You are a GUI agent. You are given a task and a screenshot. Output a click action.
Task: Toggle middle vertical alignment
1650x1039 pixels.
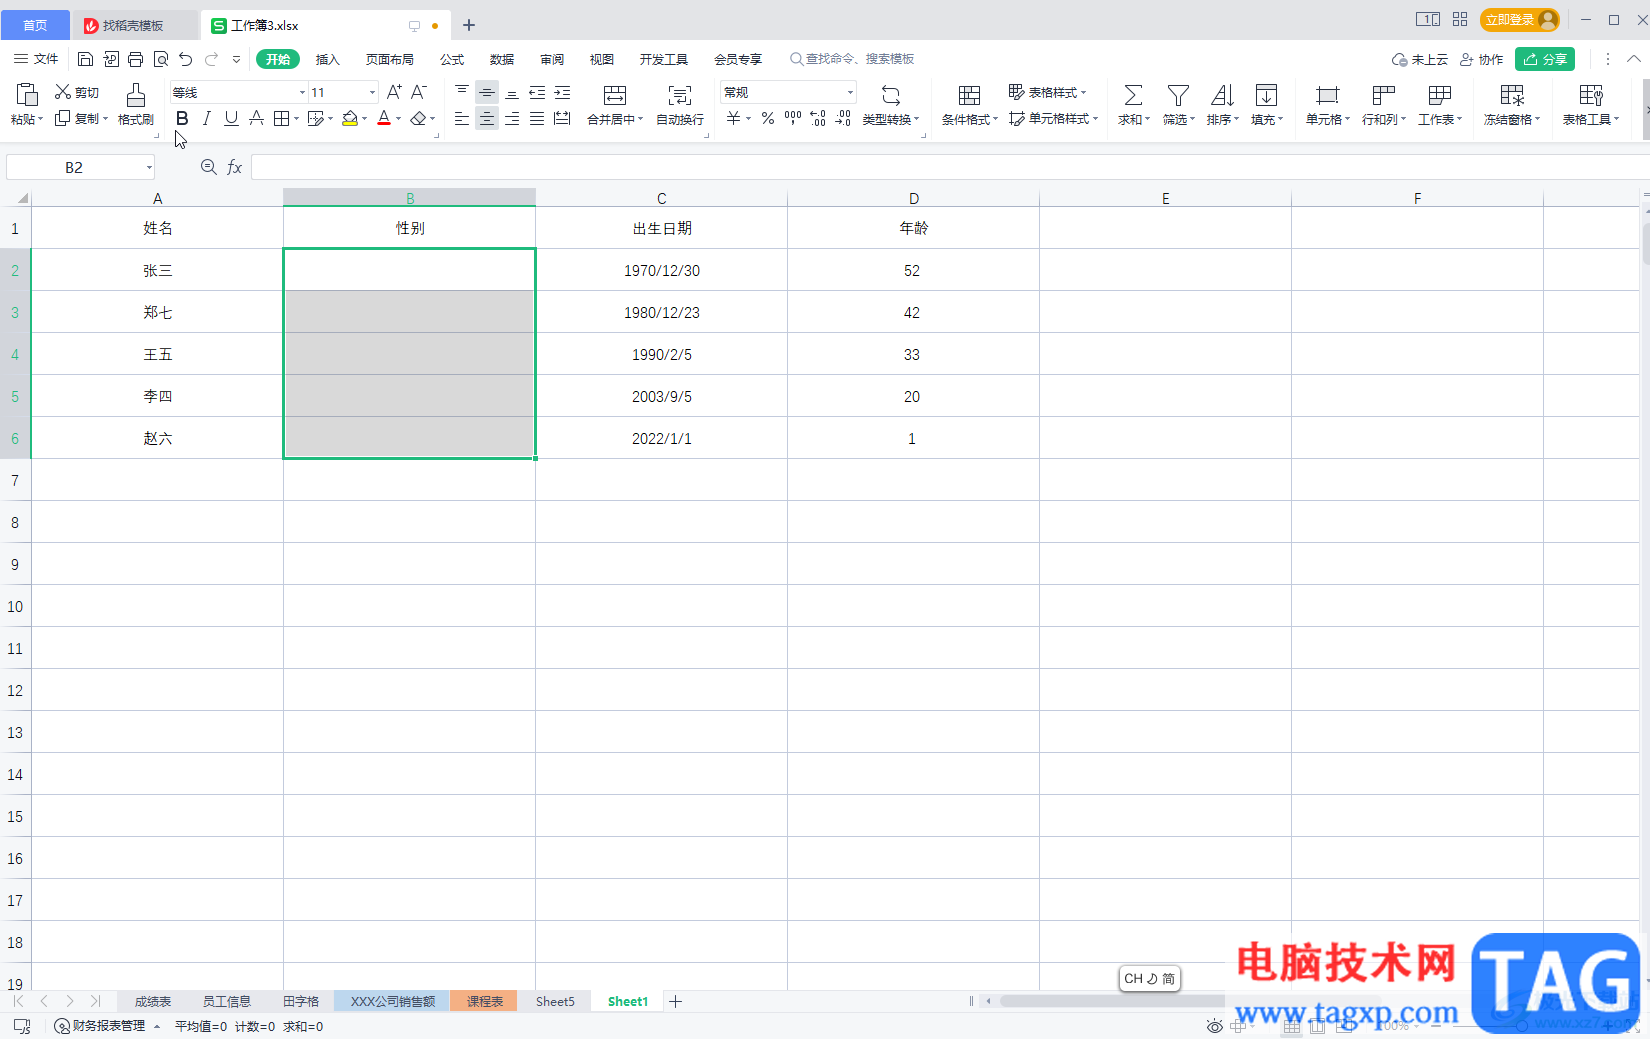tap(487, 92)
